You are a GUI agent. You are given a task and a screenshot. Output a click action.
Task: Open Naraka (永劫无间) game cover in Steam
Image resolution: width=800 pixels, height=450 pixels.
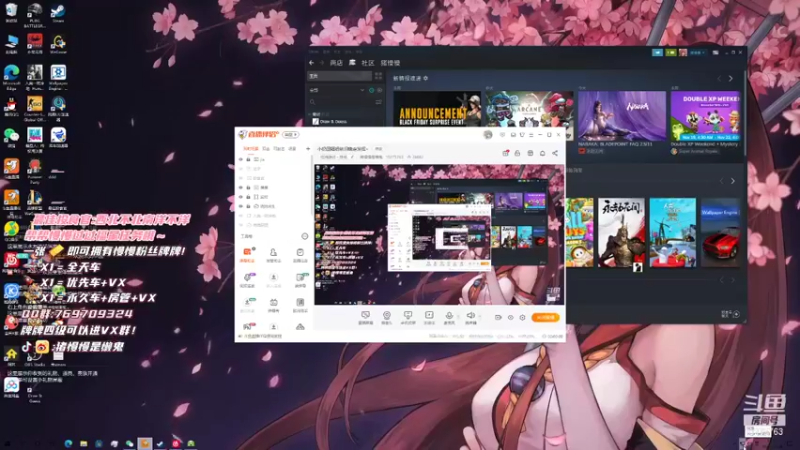tap(621, 233)
